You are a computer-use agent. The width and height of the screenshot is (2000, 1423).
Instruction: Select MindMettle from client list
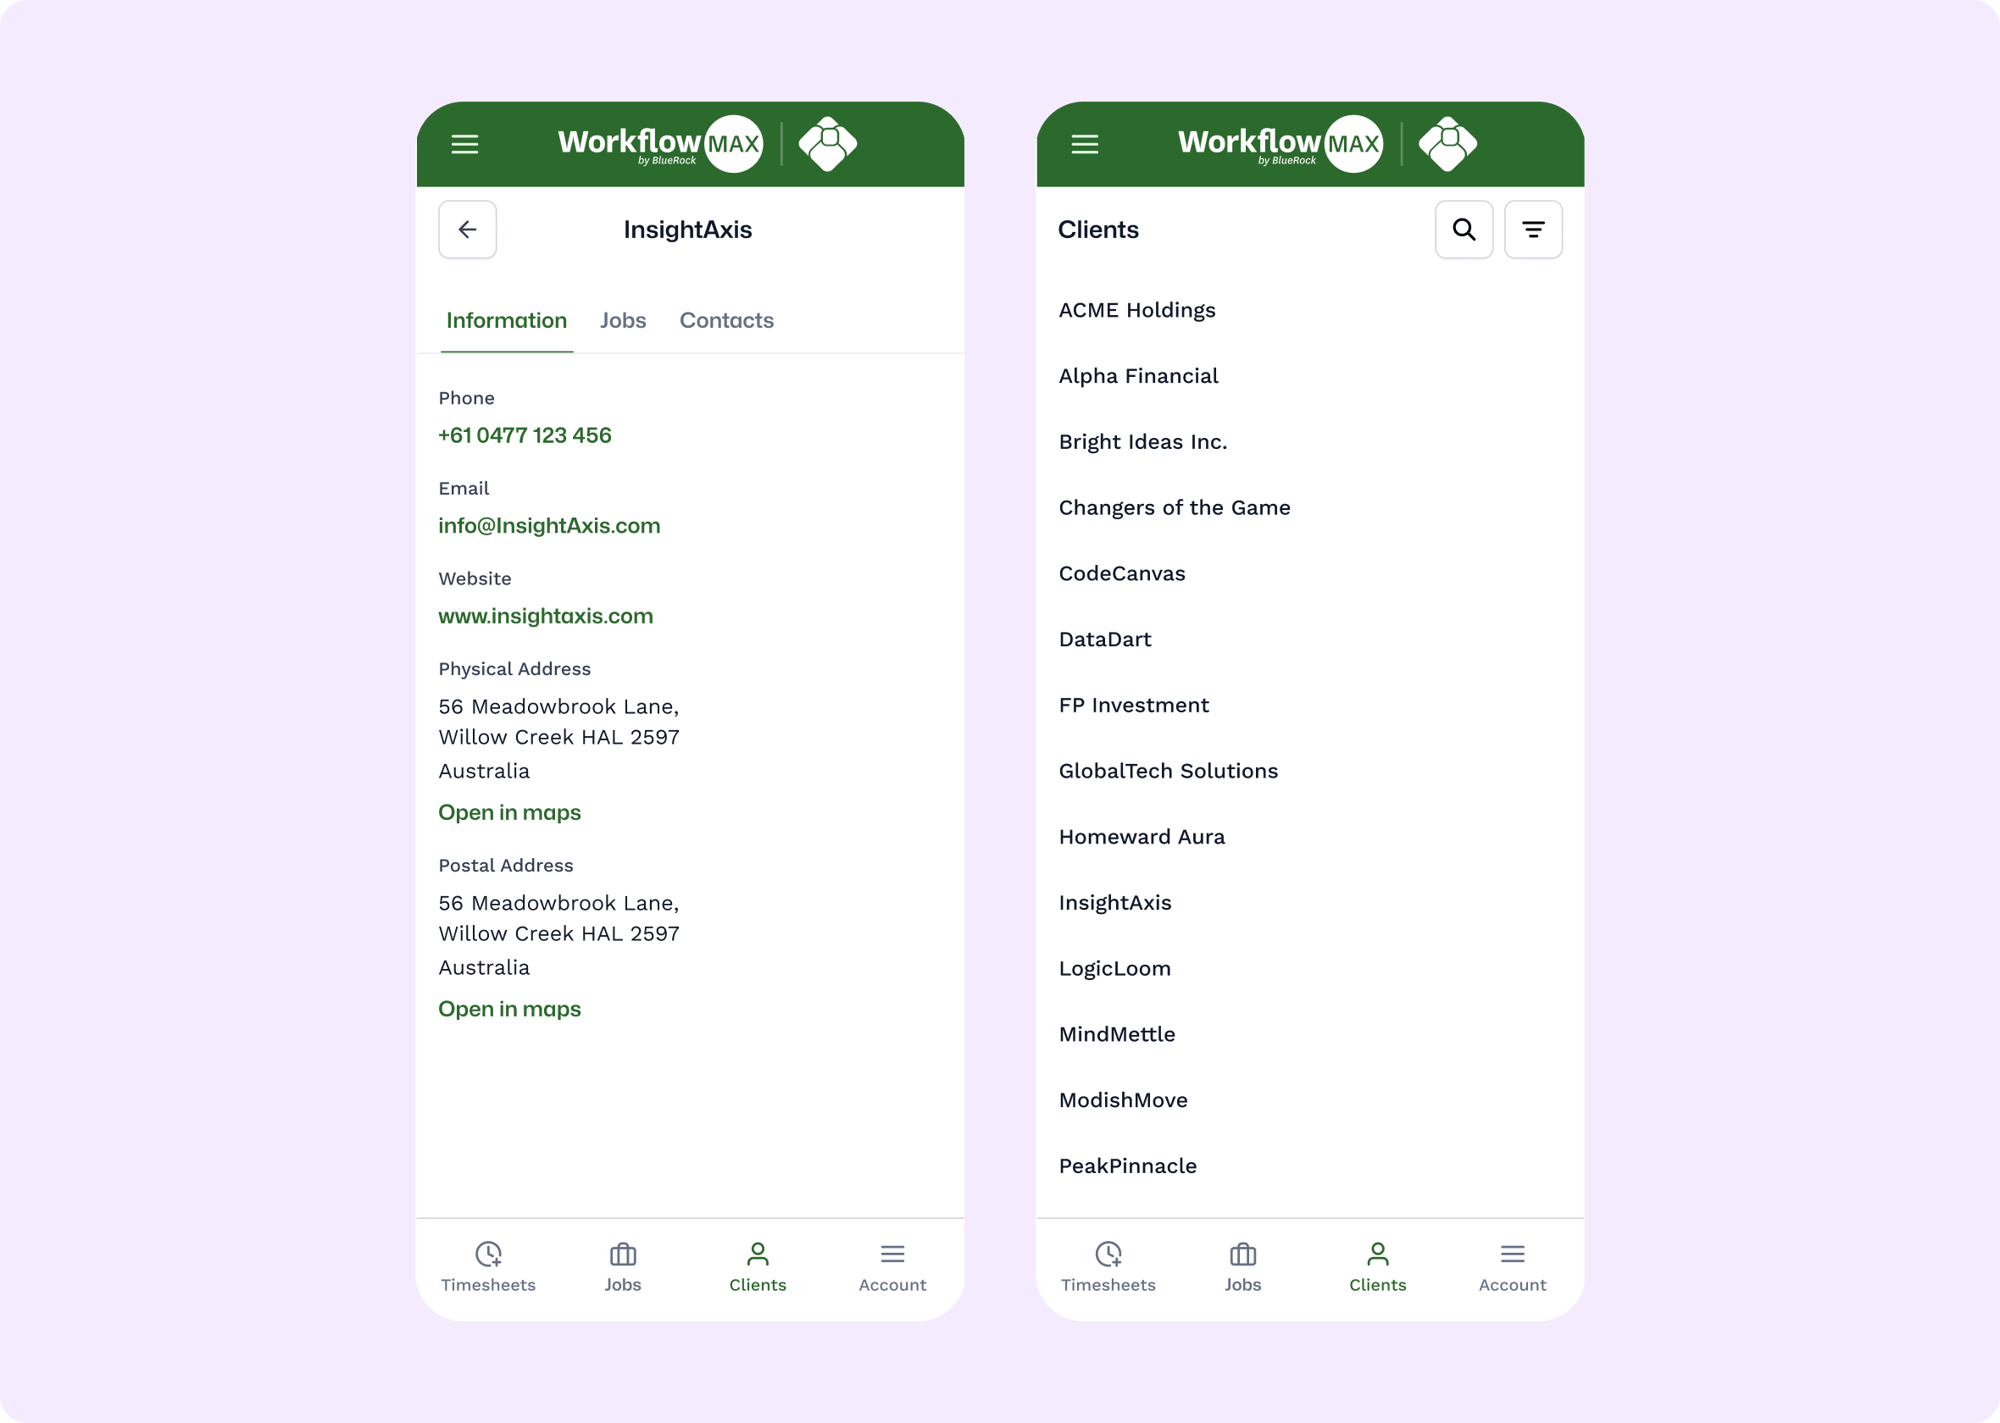1116,1033
